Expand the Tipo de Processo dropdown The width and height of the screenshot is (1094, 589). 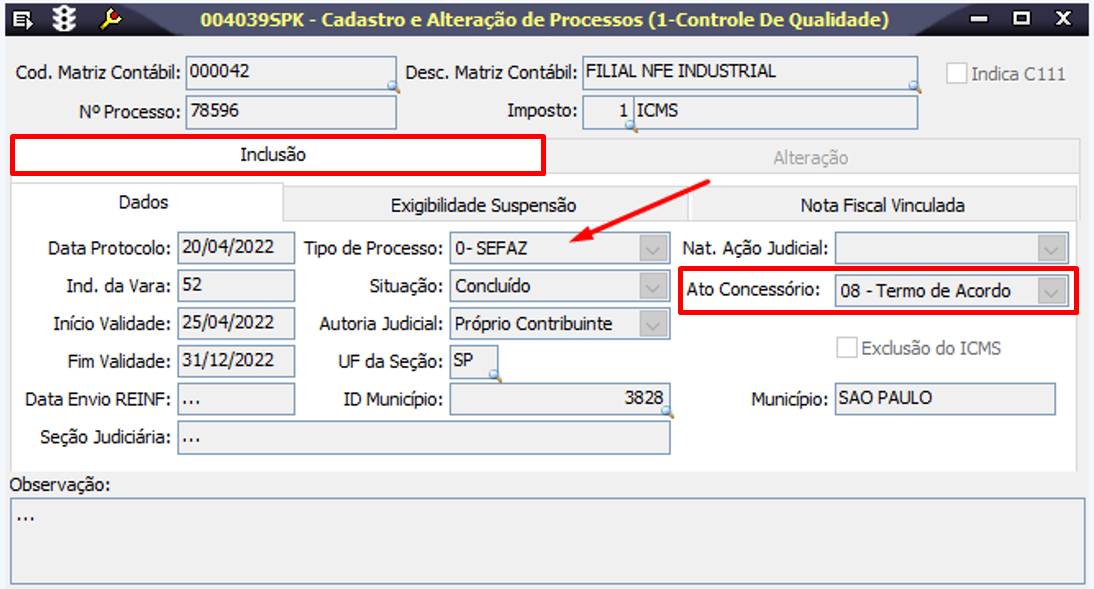[x=654, y=248]
